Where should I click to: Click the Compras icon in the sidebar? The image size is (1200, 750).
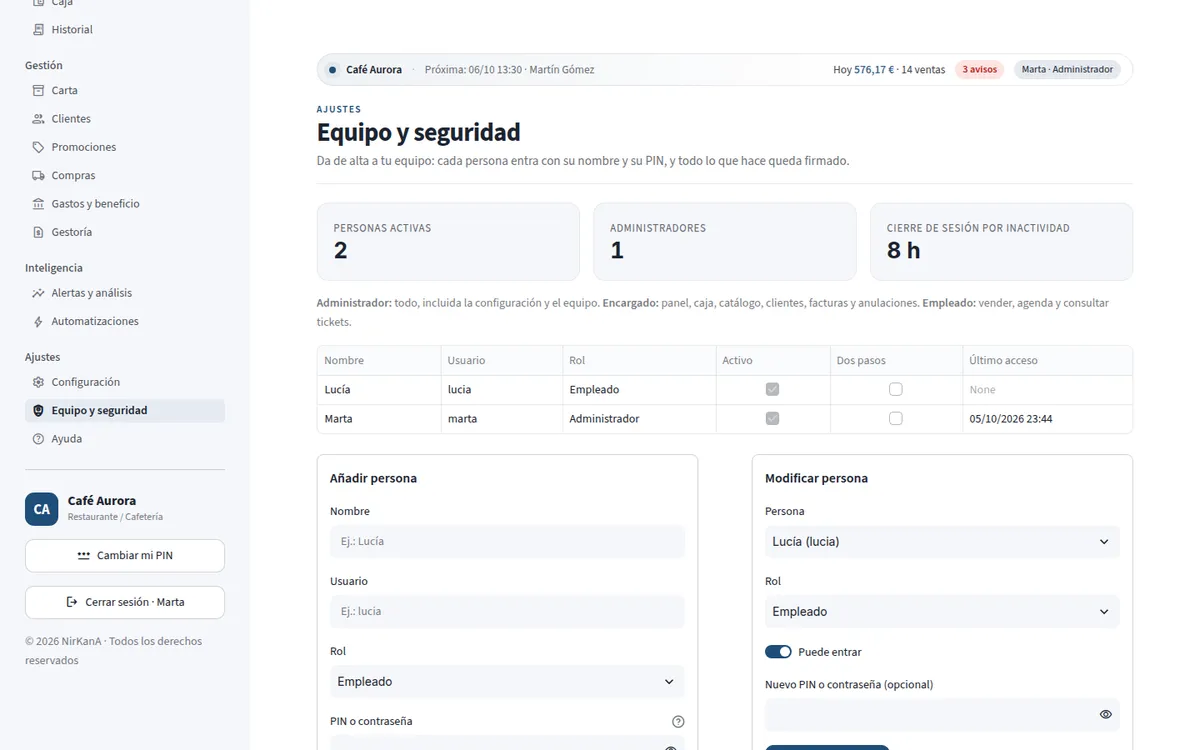tap(38, 176)
